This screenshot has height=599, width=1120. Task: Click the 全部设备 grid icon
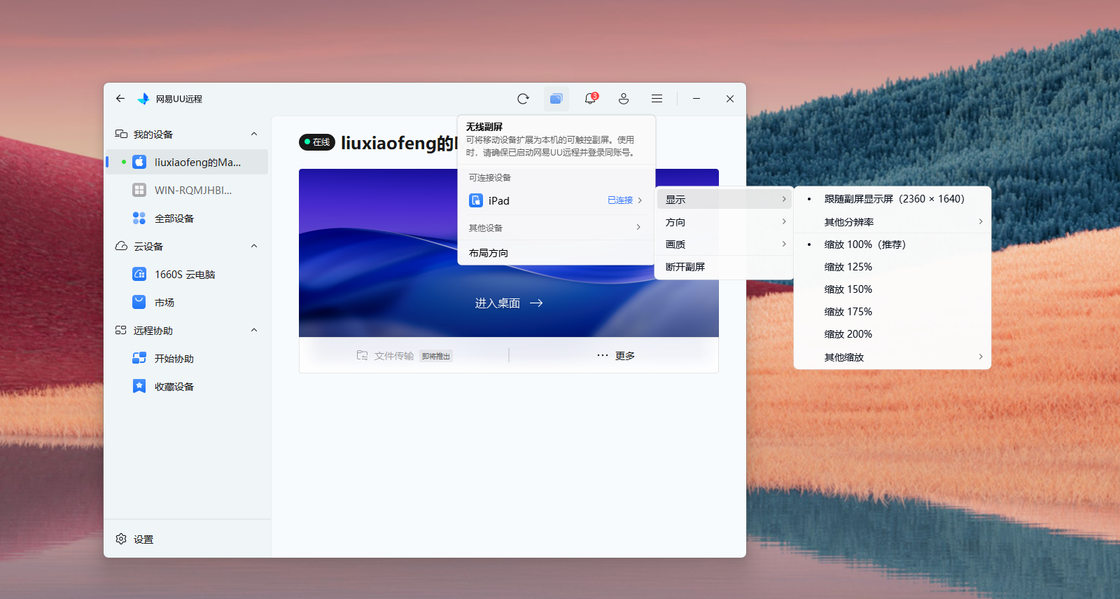tap(139, 218)
